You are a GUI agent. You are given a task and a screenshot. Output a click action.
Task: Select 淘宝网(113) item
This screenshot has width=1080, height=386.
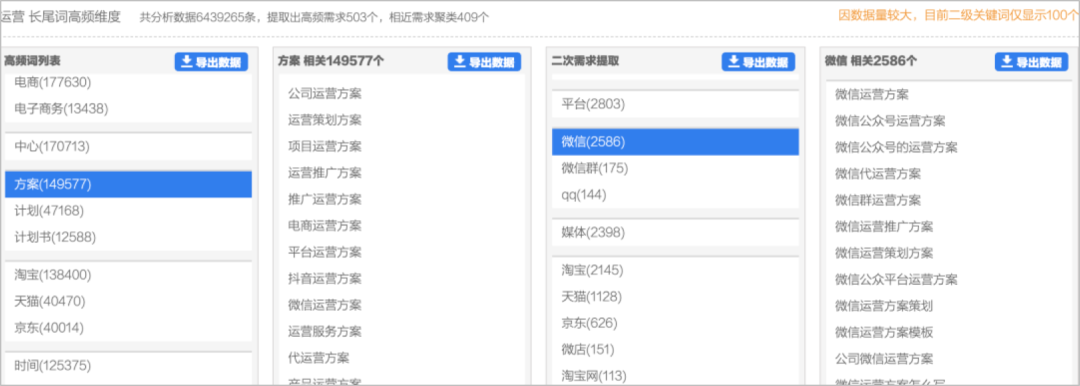[594, 375]
